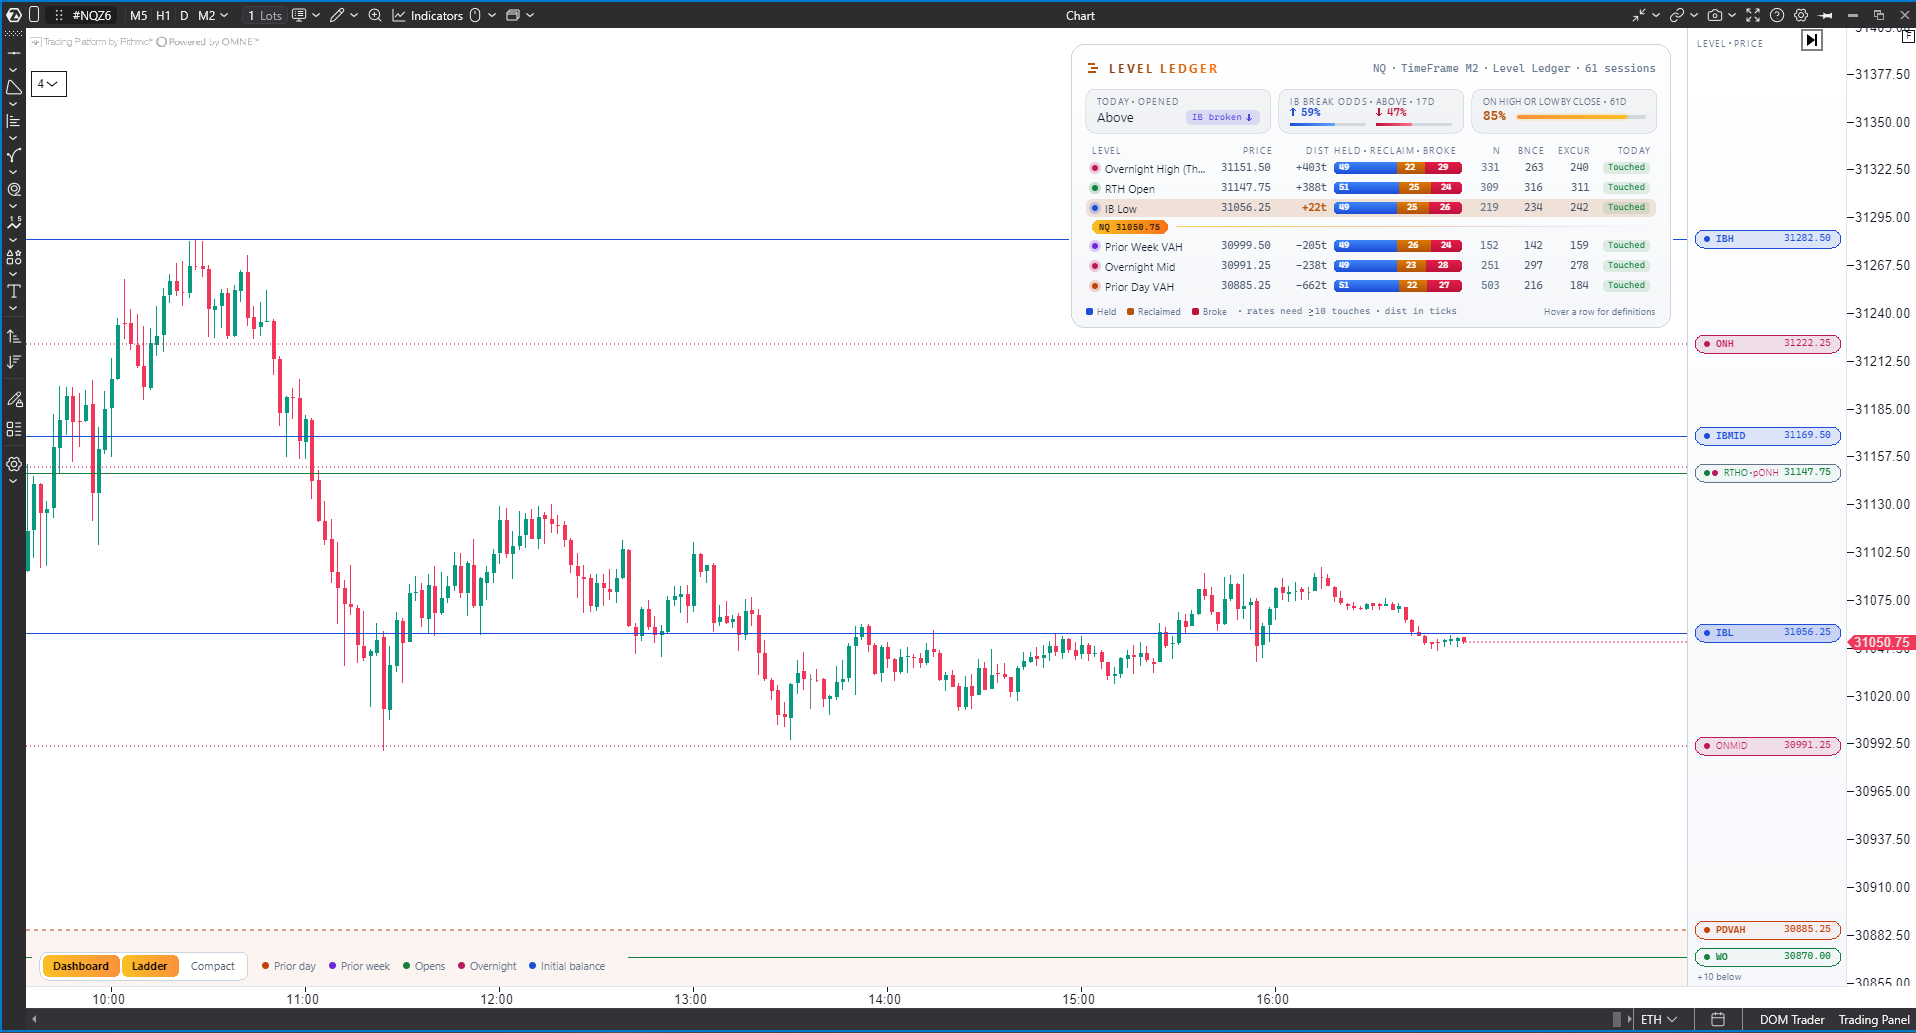The image size is (1916, 1033).
Task: Click the lock drawings pencil icon
Action: (x=14, y=399)
